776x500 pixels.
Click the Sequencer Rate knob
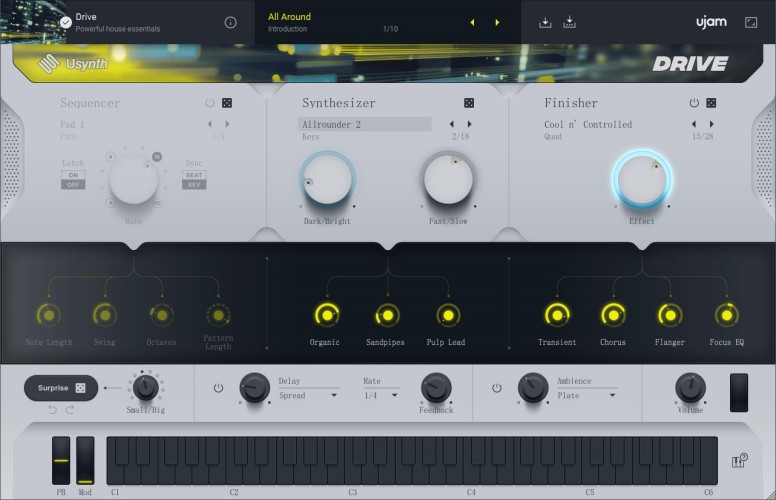[134, 179]
